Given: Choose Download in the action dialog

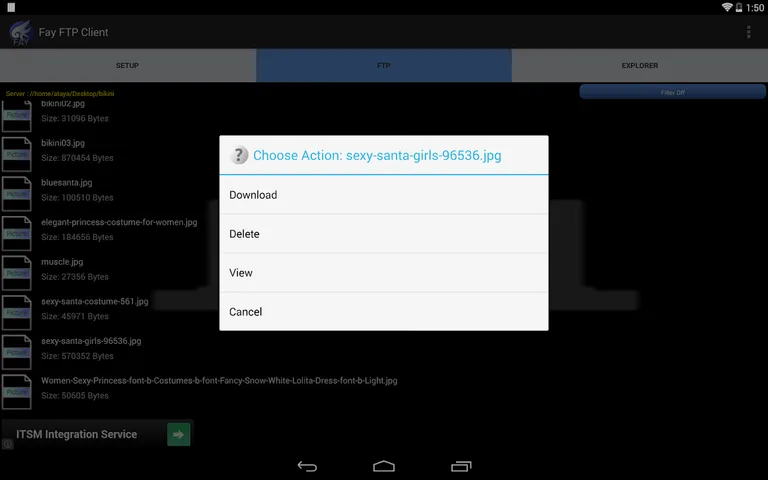Looking at the screenshot, I should [384, 194].
